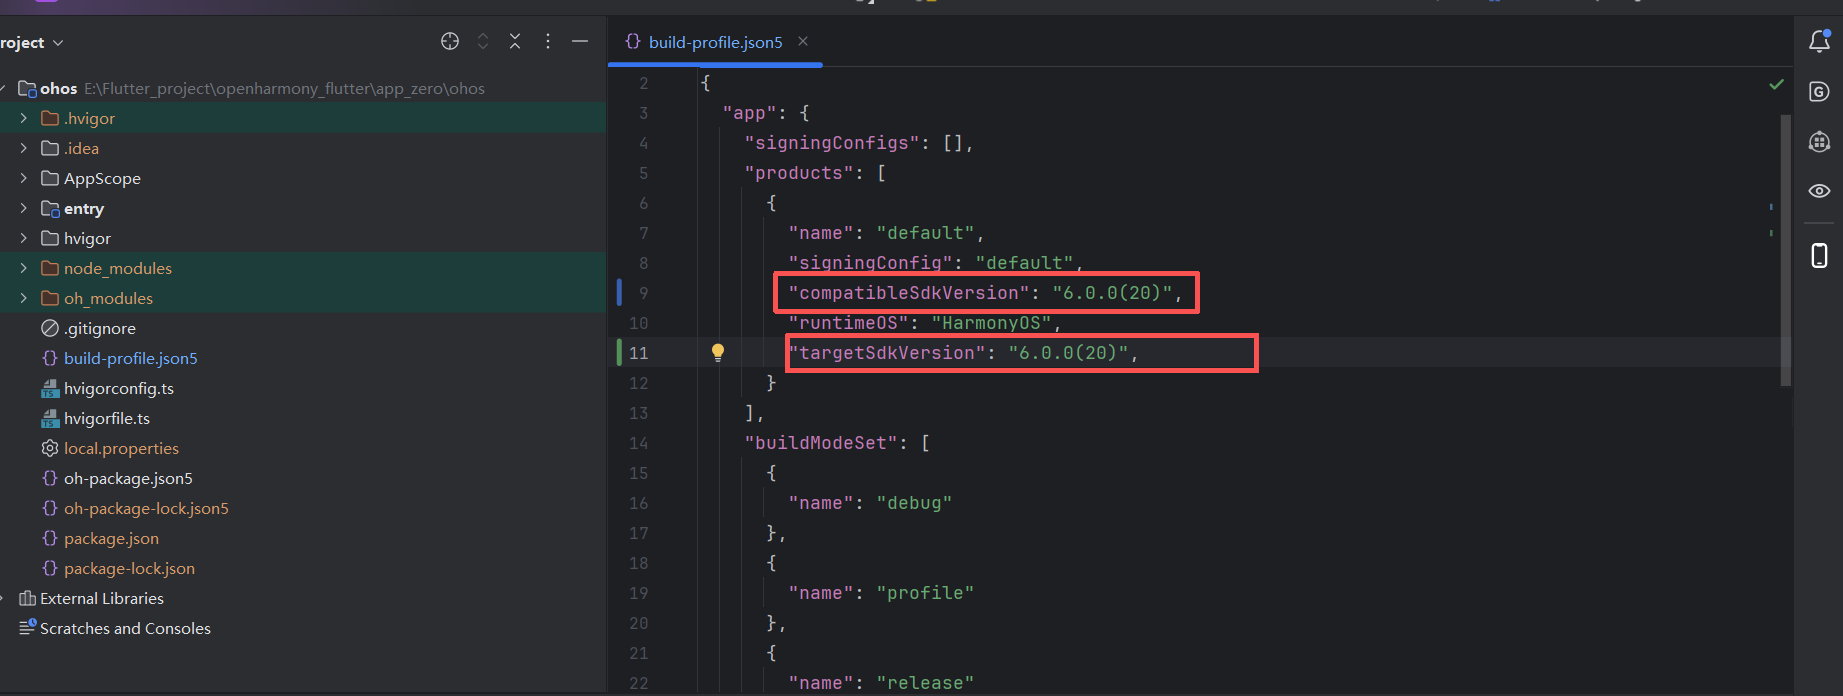Expand the node_modules folder
Viewport: 1843px width, 696px height.
23,268
